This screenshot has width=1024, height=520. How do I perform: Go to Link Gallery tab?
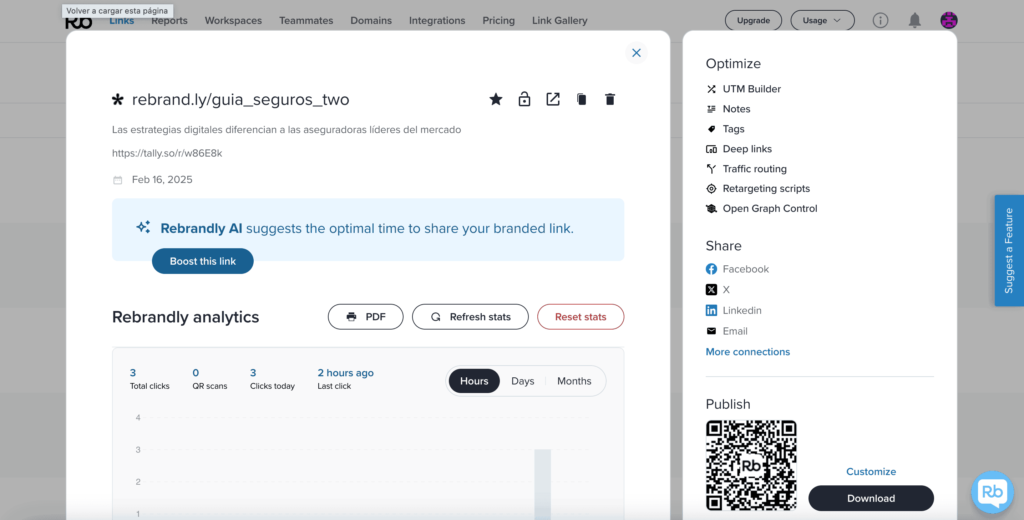click(x=560, y=20)
